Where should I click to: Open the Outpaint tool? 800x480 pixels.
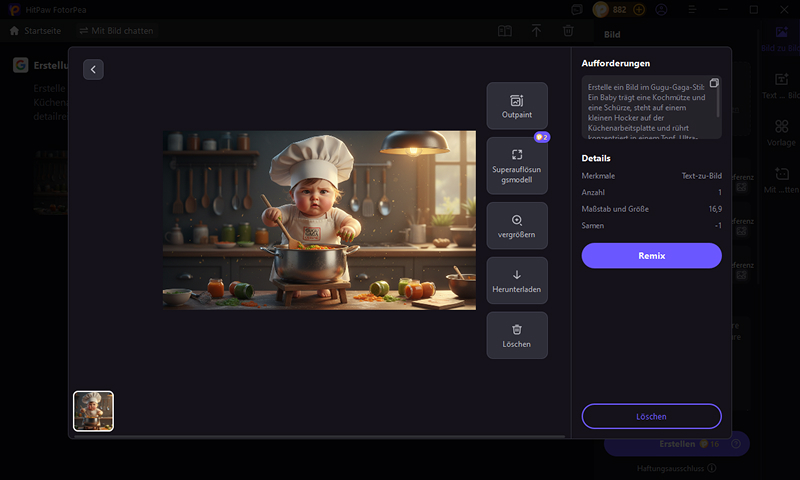tap(517, 106)
